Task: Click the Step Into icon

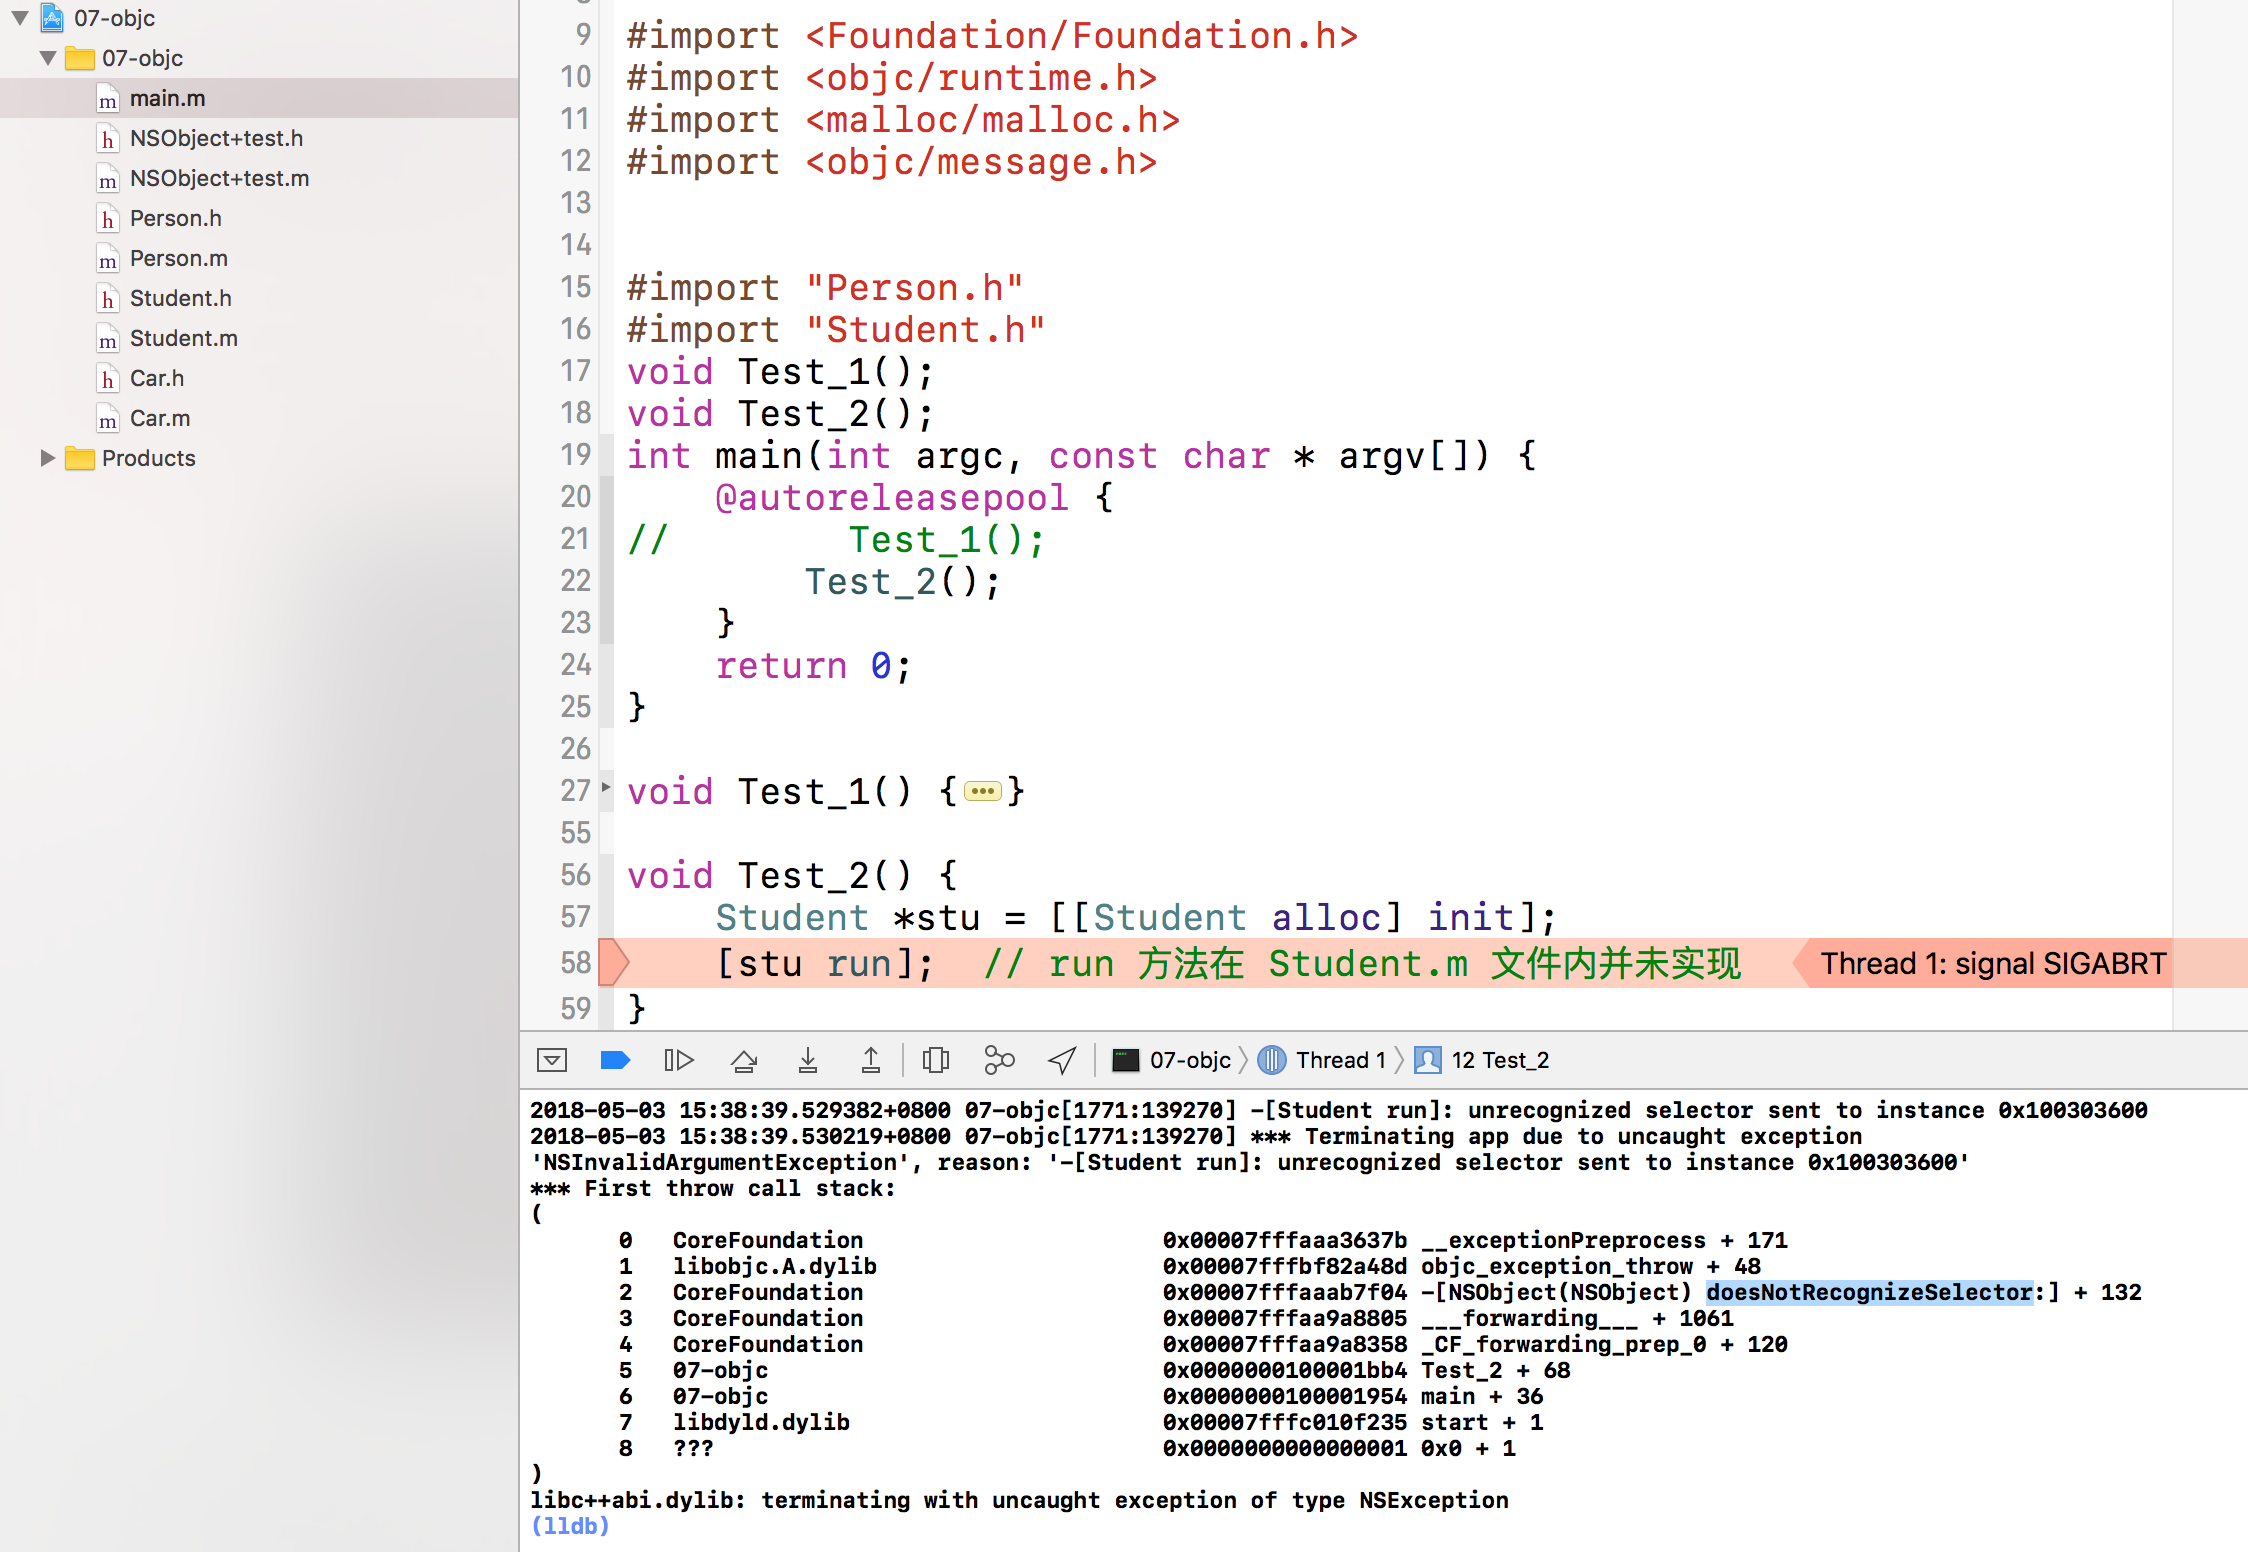Action: pyautogui.click(x=808, y=1060)
